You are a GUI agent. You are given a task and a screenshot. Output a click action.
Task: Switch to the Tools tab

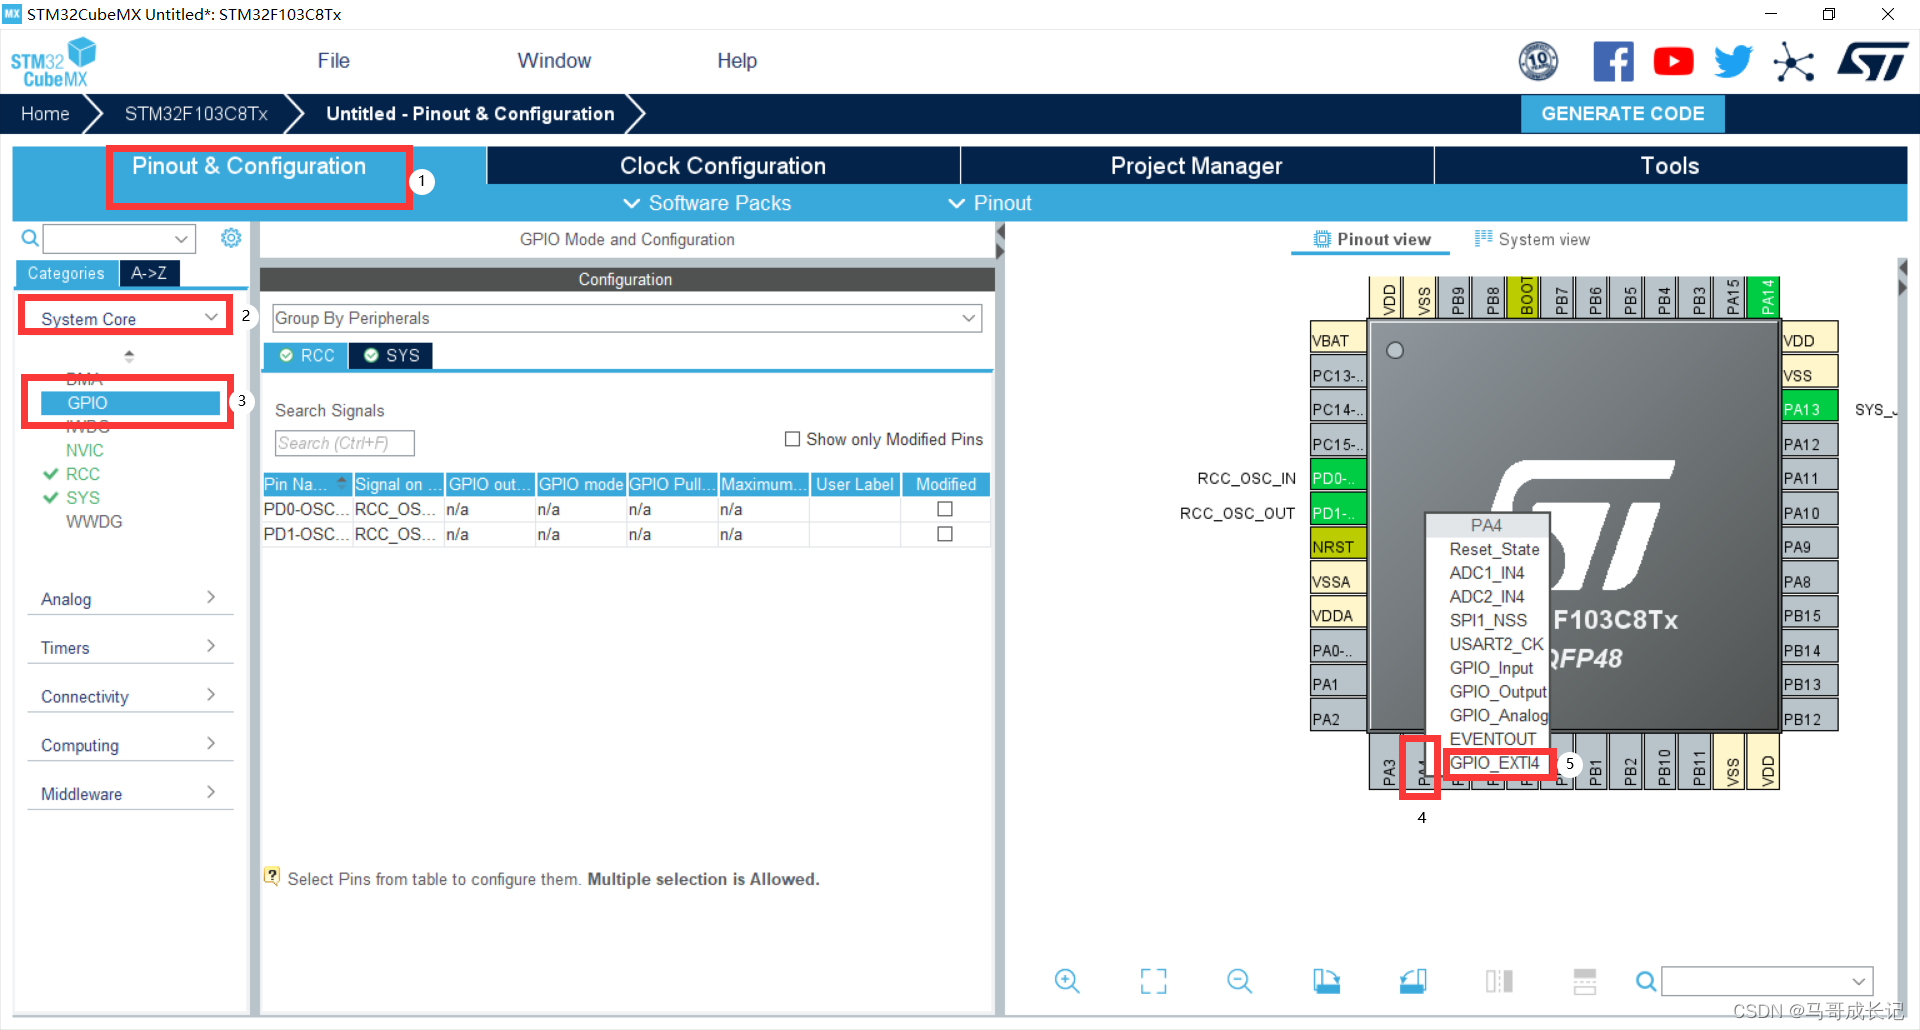1670,165
